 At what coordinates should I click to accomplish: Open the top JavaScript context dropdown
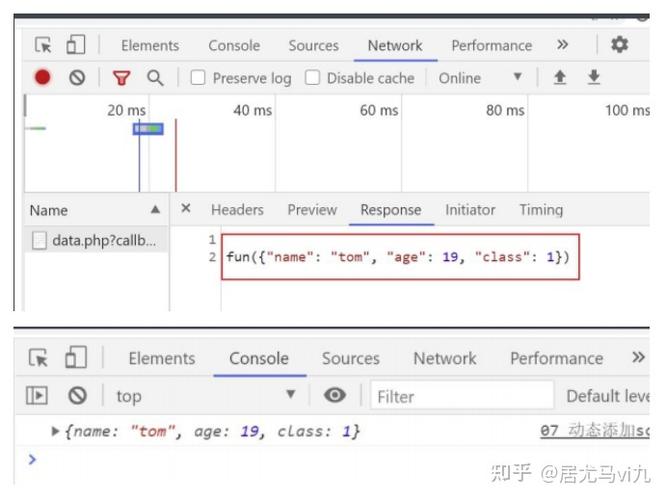tap(206, 396)
